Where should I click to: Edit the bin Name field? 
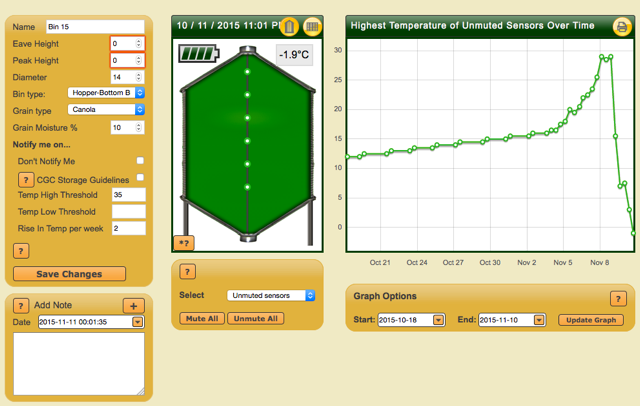95,27
